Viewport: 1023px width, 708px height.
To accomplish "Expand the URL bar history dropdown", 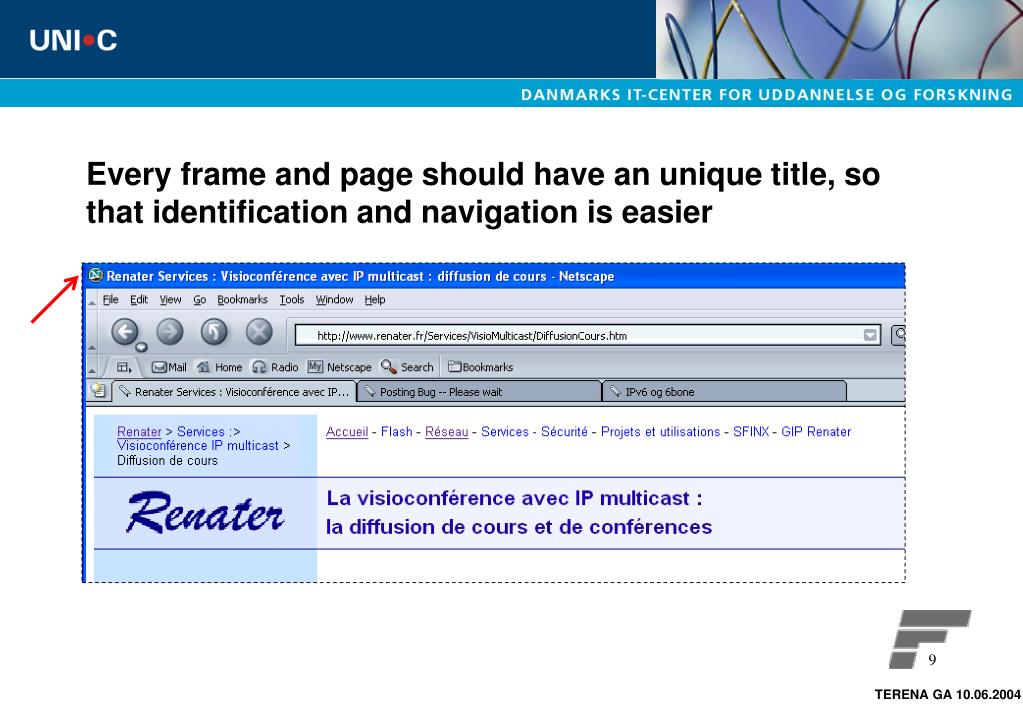I will (870, 335).
